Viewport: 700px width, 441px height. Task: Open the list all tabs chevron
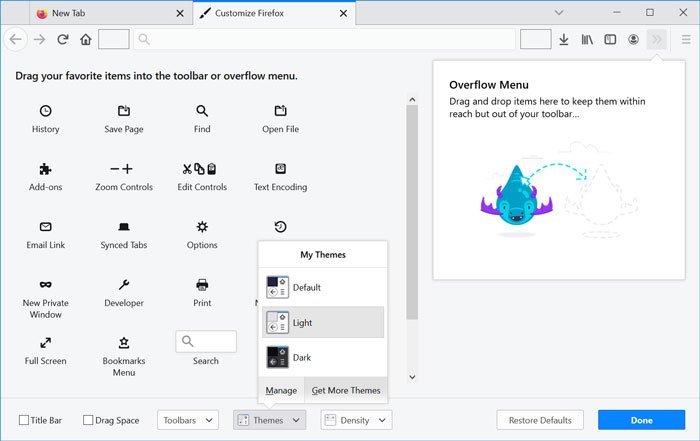558,13
